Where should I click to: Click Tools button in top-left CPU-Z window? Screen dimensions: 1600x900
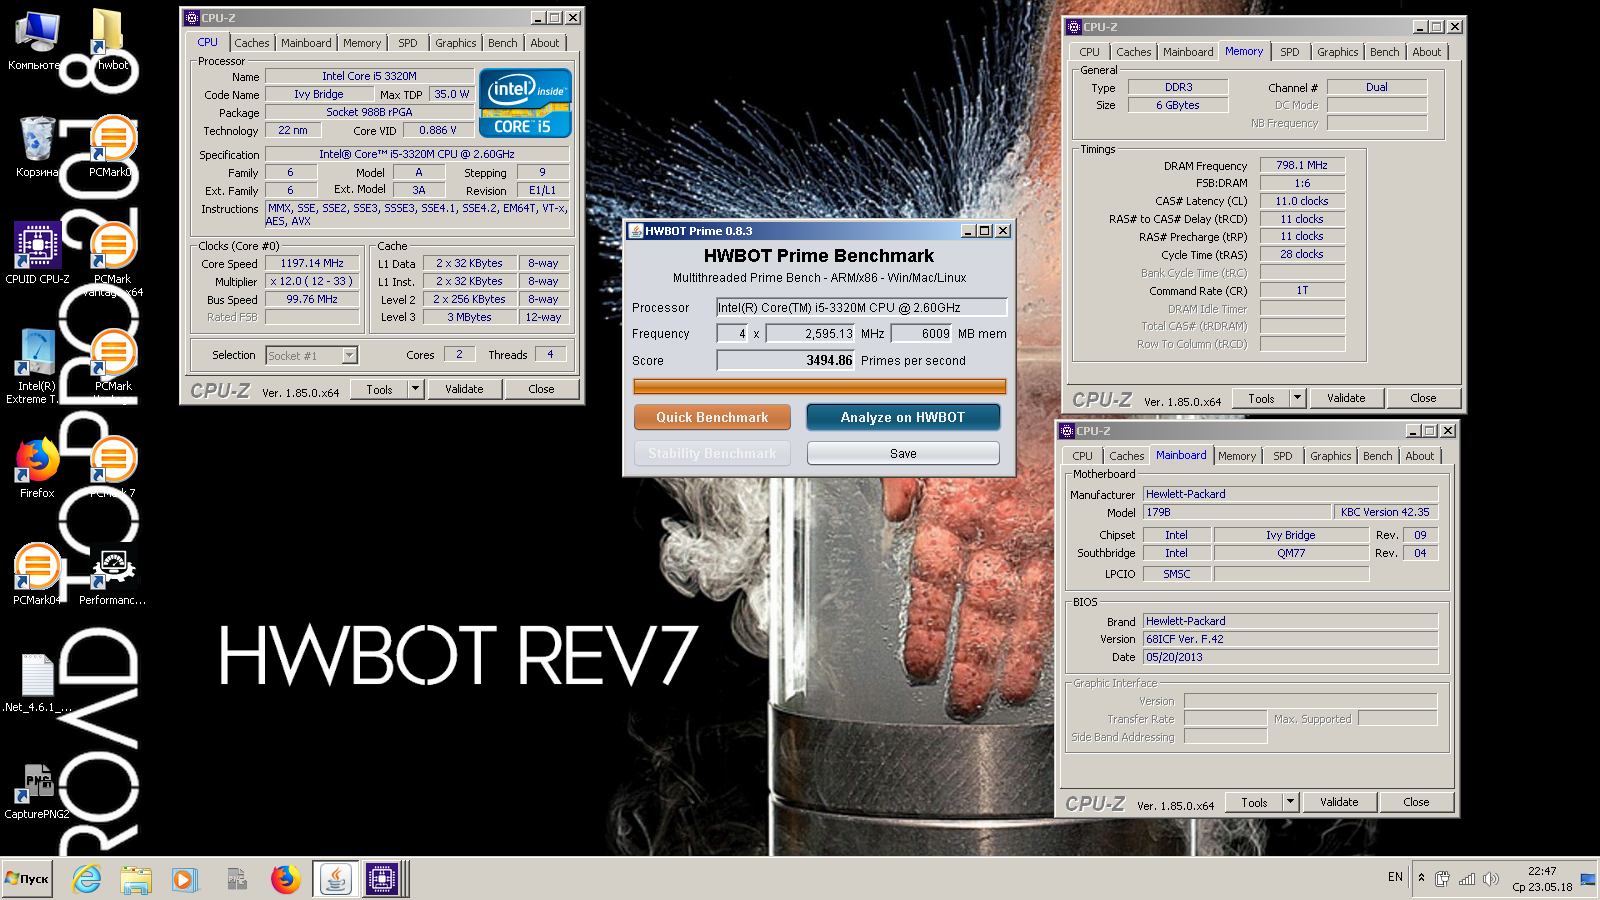coord(379,389)
